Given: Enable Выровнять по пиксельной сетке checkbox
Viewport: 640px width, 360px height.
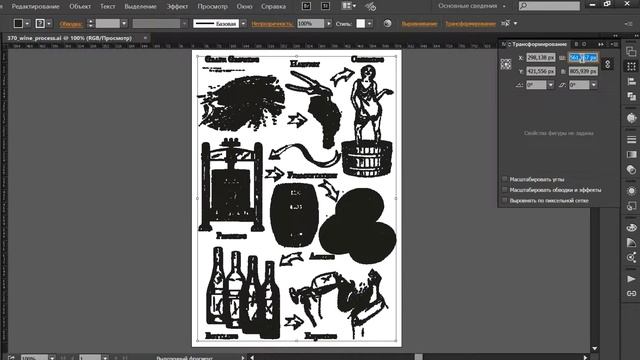Looking at the screenshot, I should point(504,200).
